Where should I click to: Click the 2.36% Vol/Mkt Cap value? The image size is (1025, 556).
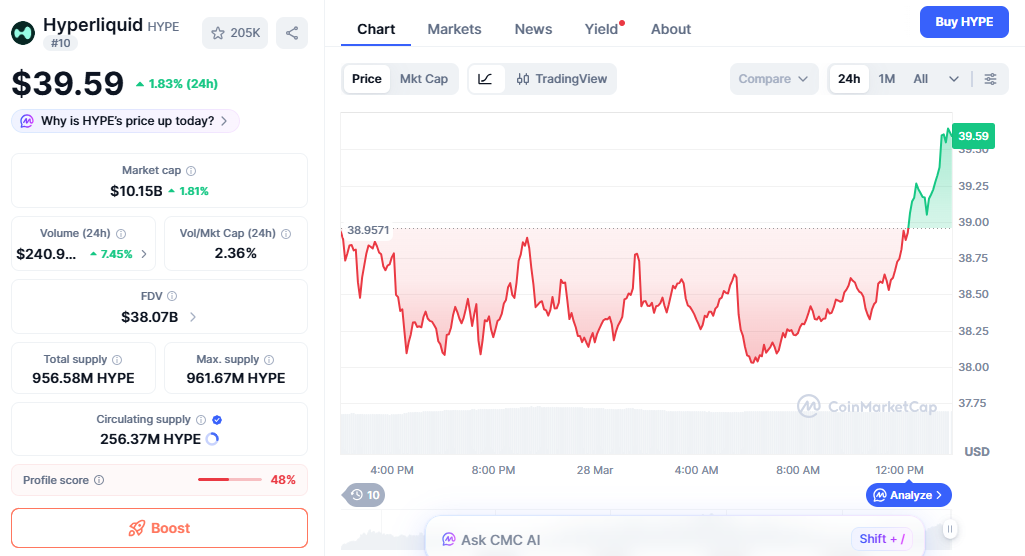point(235,253)
